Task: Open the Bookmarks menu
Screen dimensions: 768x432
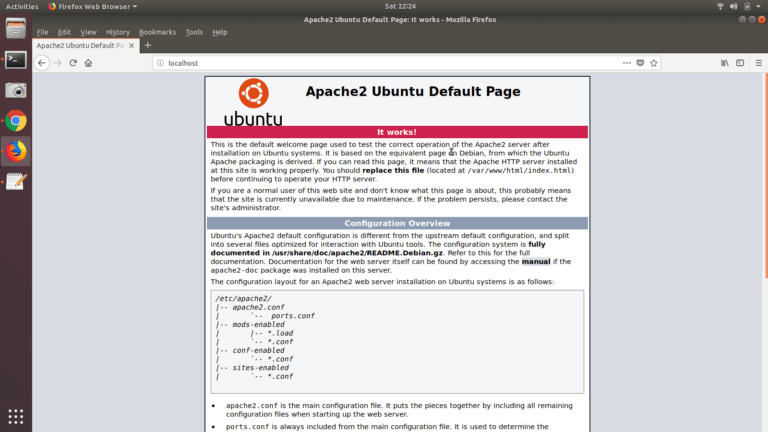Action: click(x=157, y=32)
